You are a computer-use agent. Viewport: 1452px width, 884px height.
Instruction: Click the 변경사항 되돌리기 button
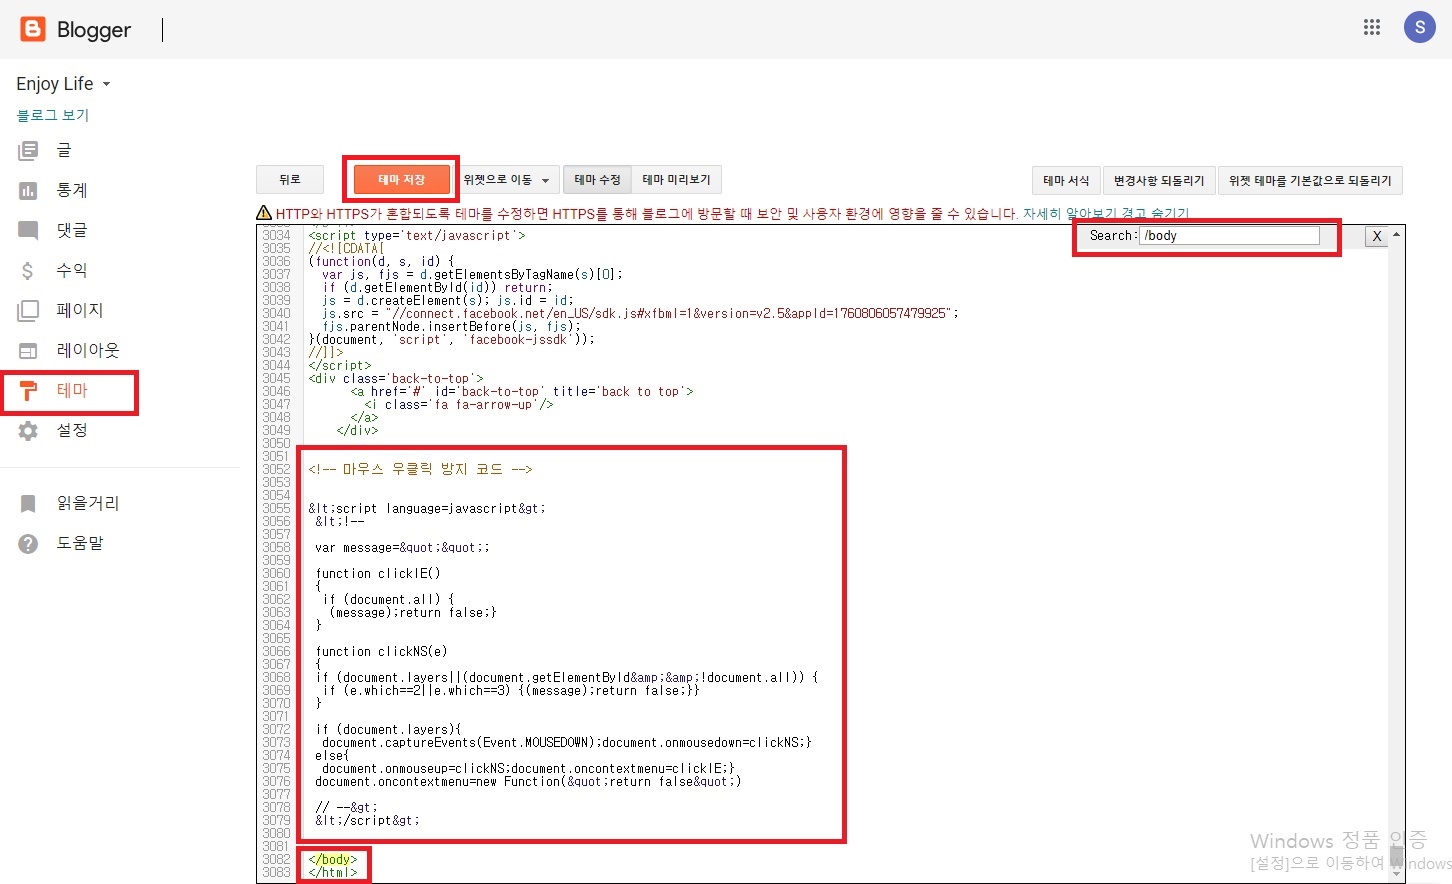(x=1159, y=180)
